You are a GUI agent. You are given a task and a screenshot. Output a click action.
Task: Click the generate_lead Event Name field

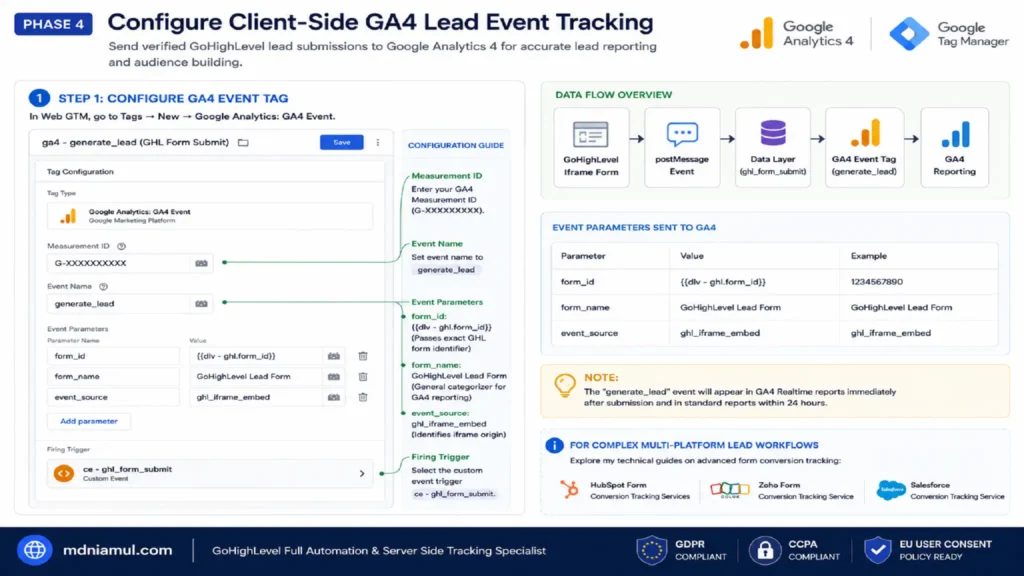(118, 304)
